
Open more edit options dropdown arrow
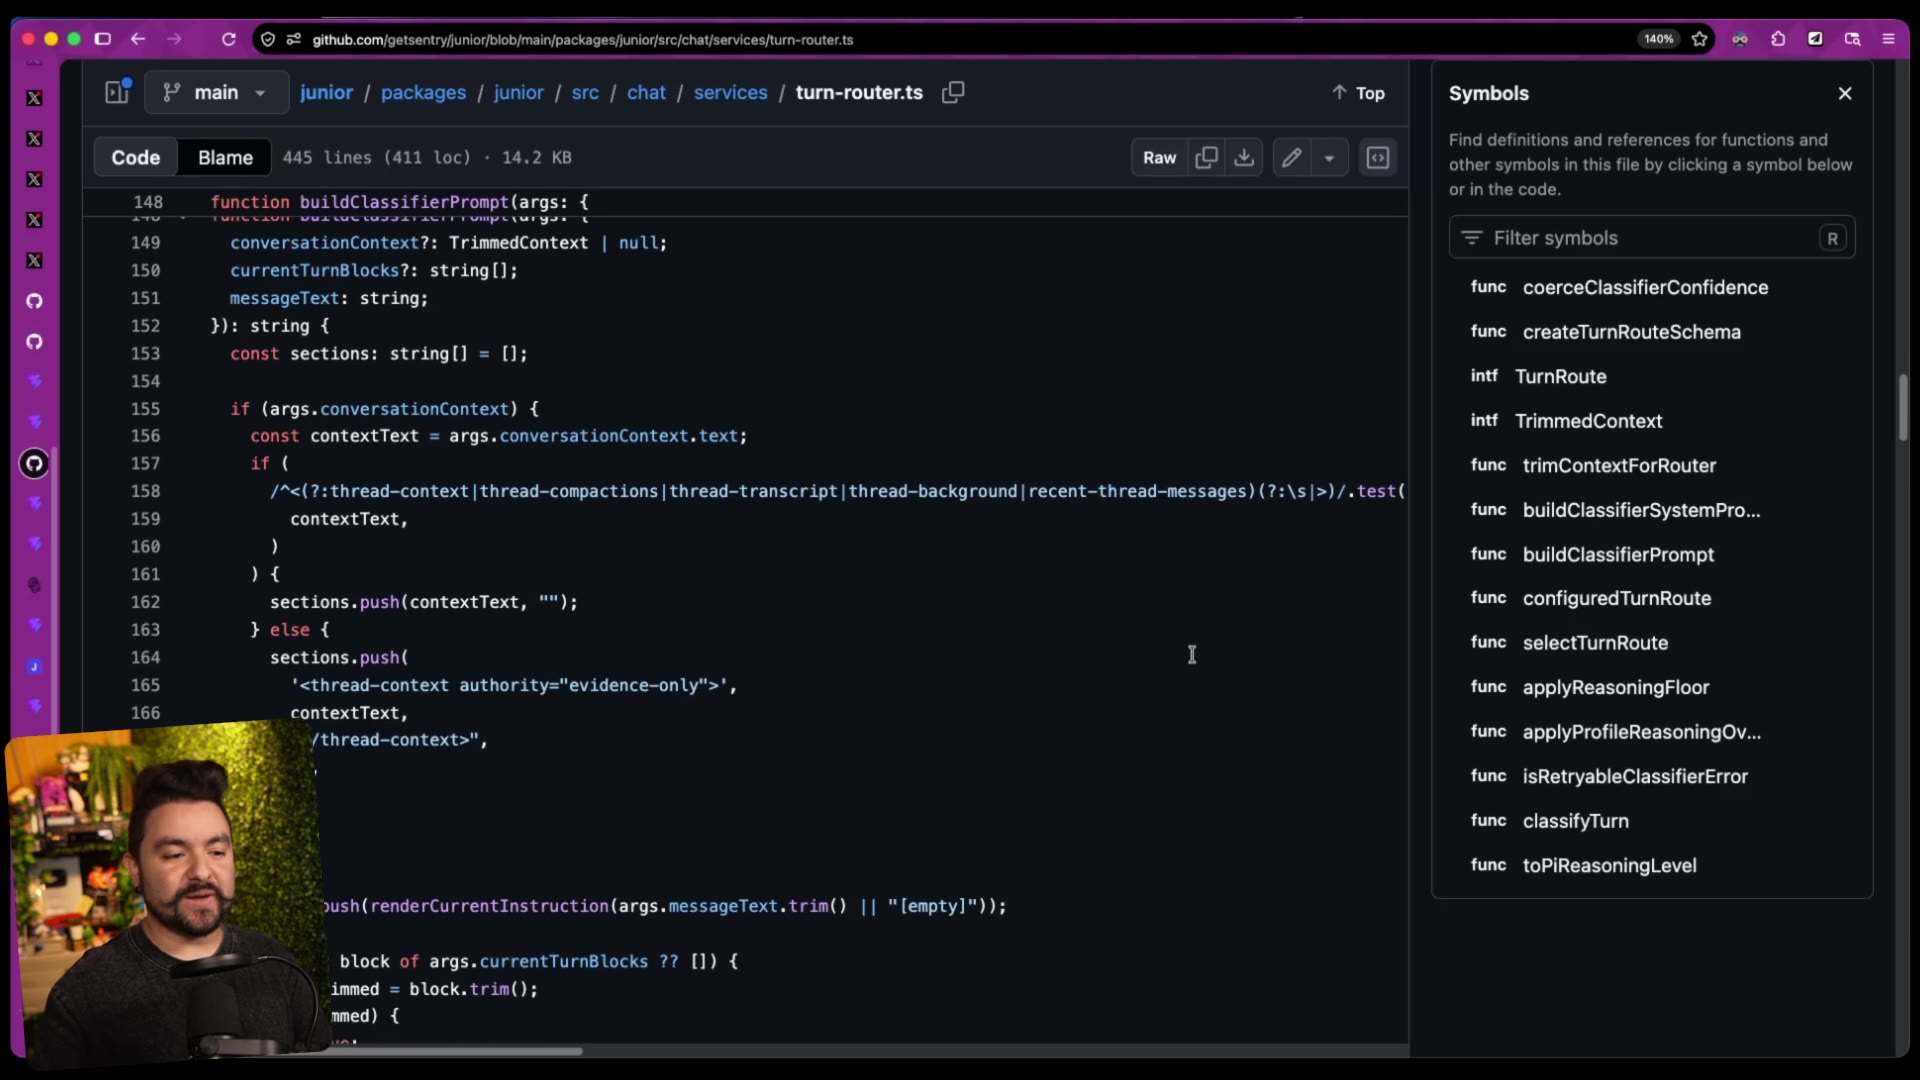pos(1329,157)
